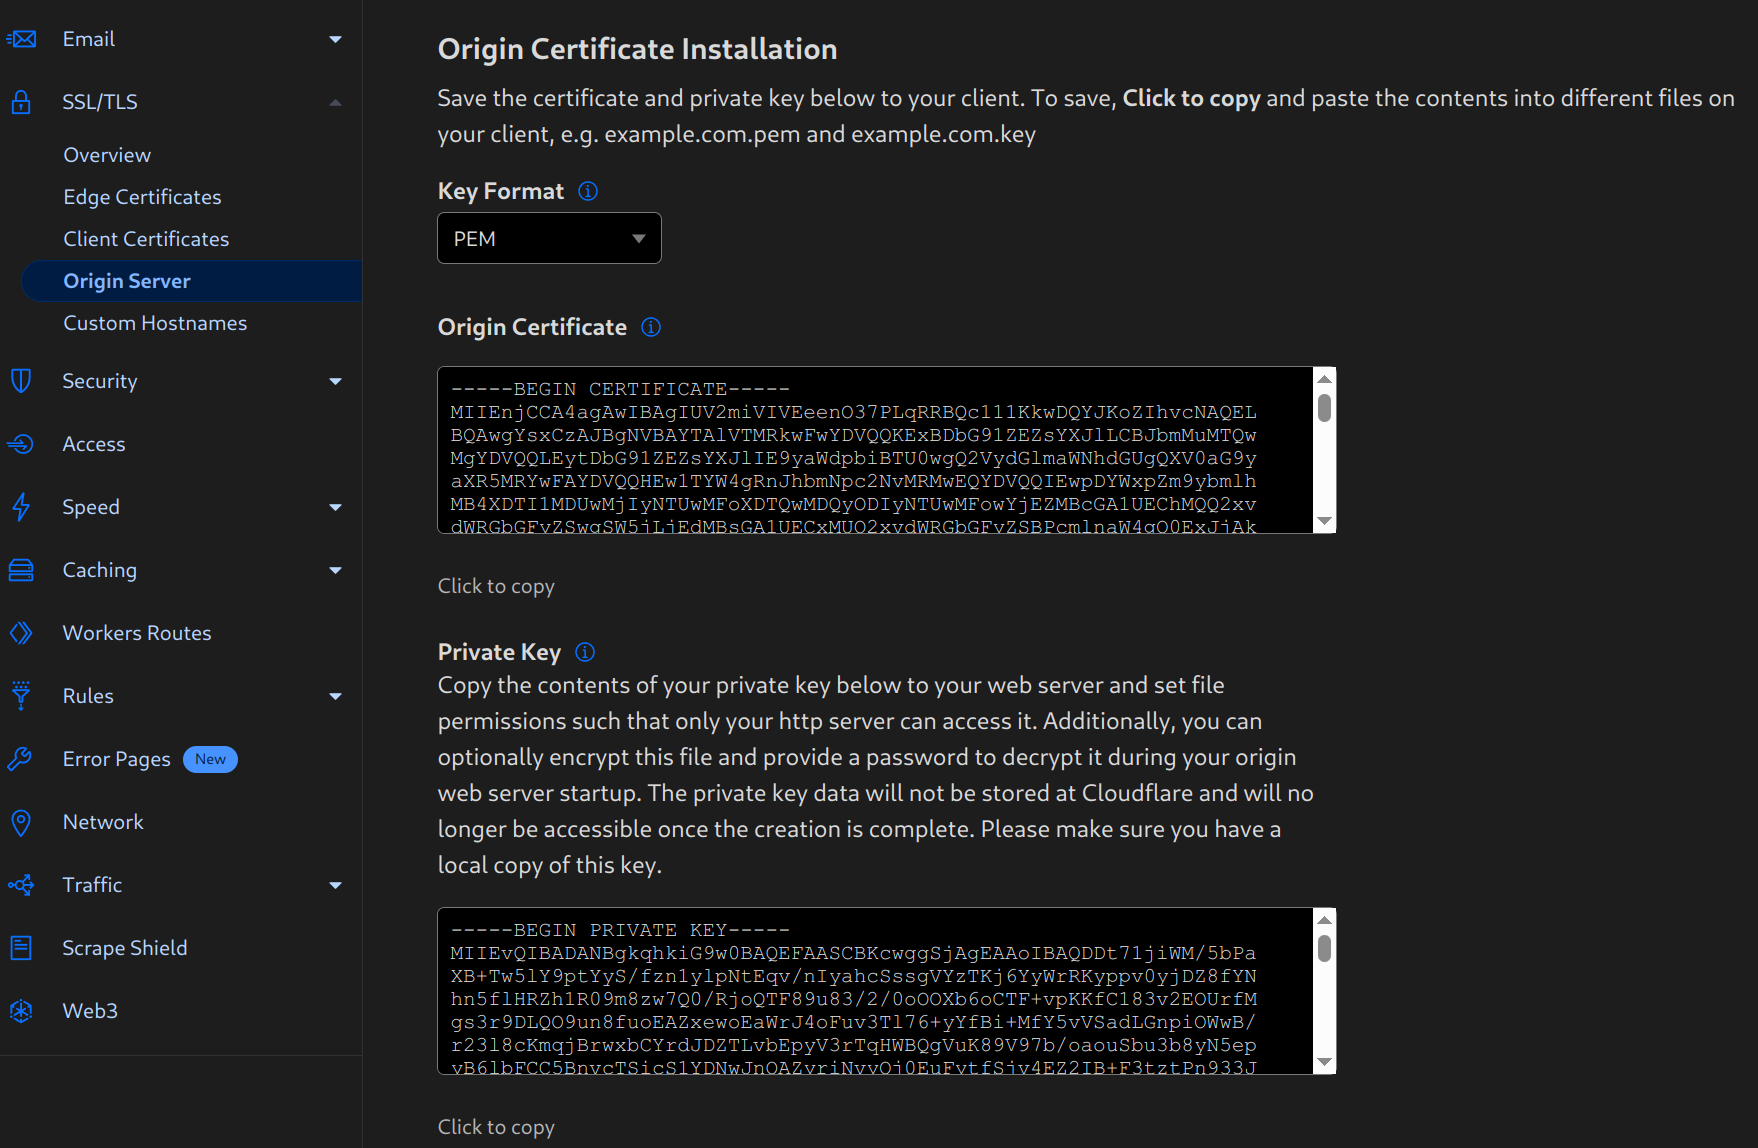Click the Scrape Shield document icon
The height and width of the screenshot is (1148, 1758).
(21, 948)
